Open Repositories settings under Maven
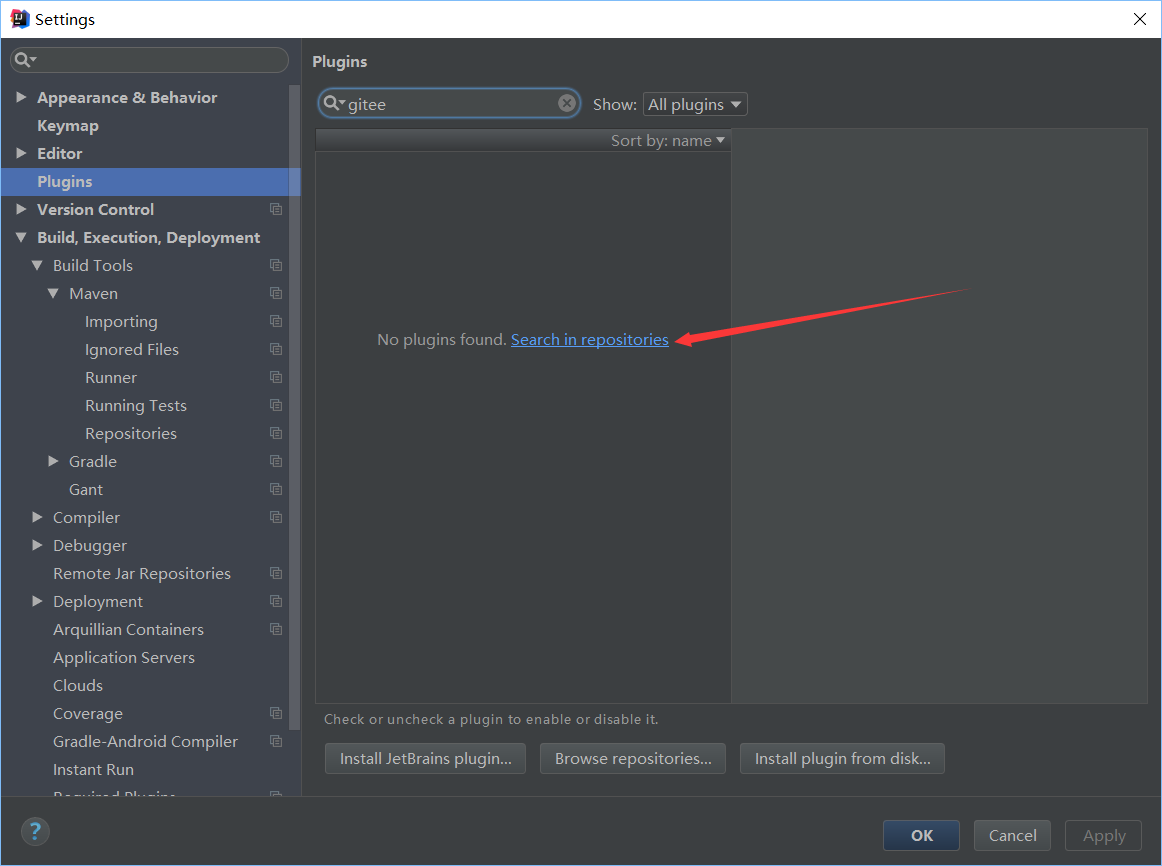 pyautogui.click(x=130, y=433)
